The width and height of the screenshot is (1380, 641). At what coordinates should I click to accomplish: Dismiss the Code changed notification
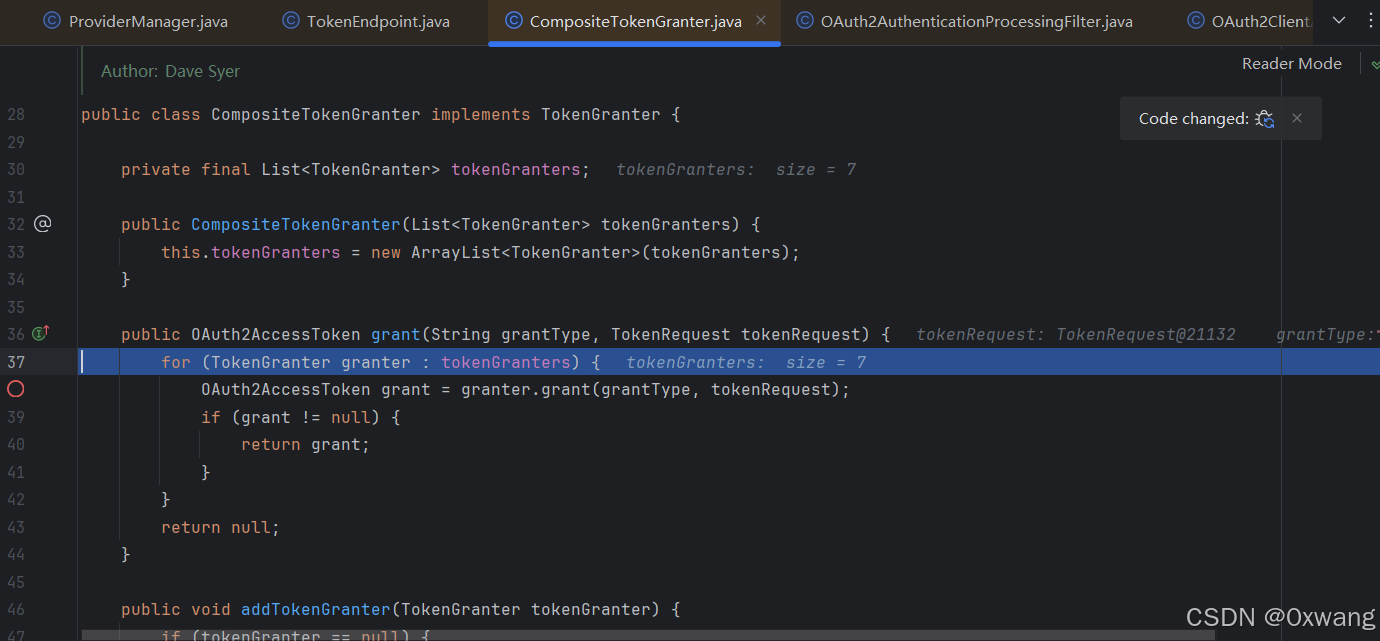[x=1297, y=118]
